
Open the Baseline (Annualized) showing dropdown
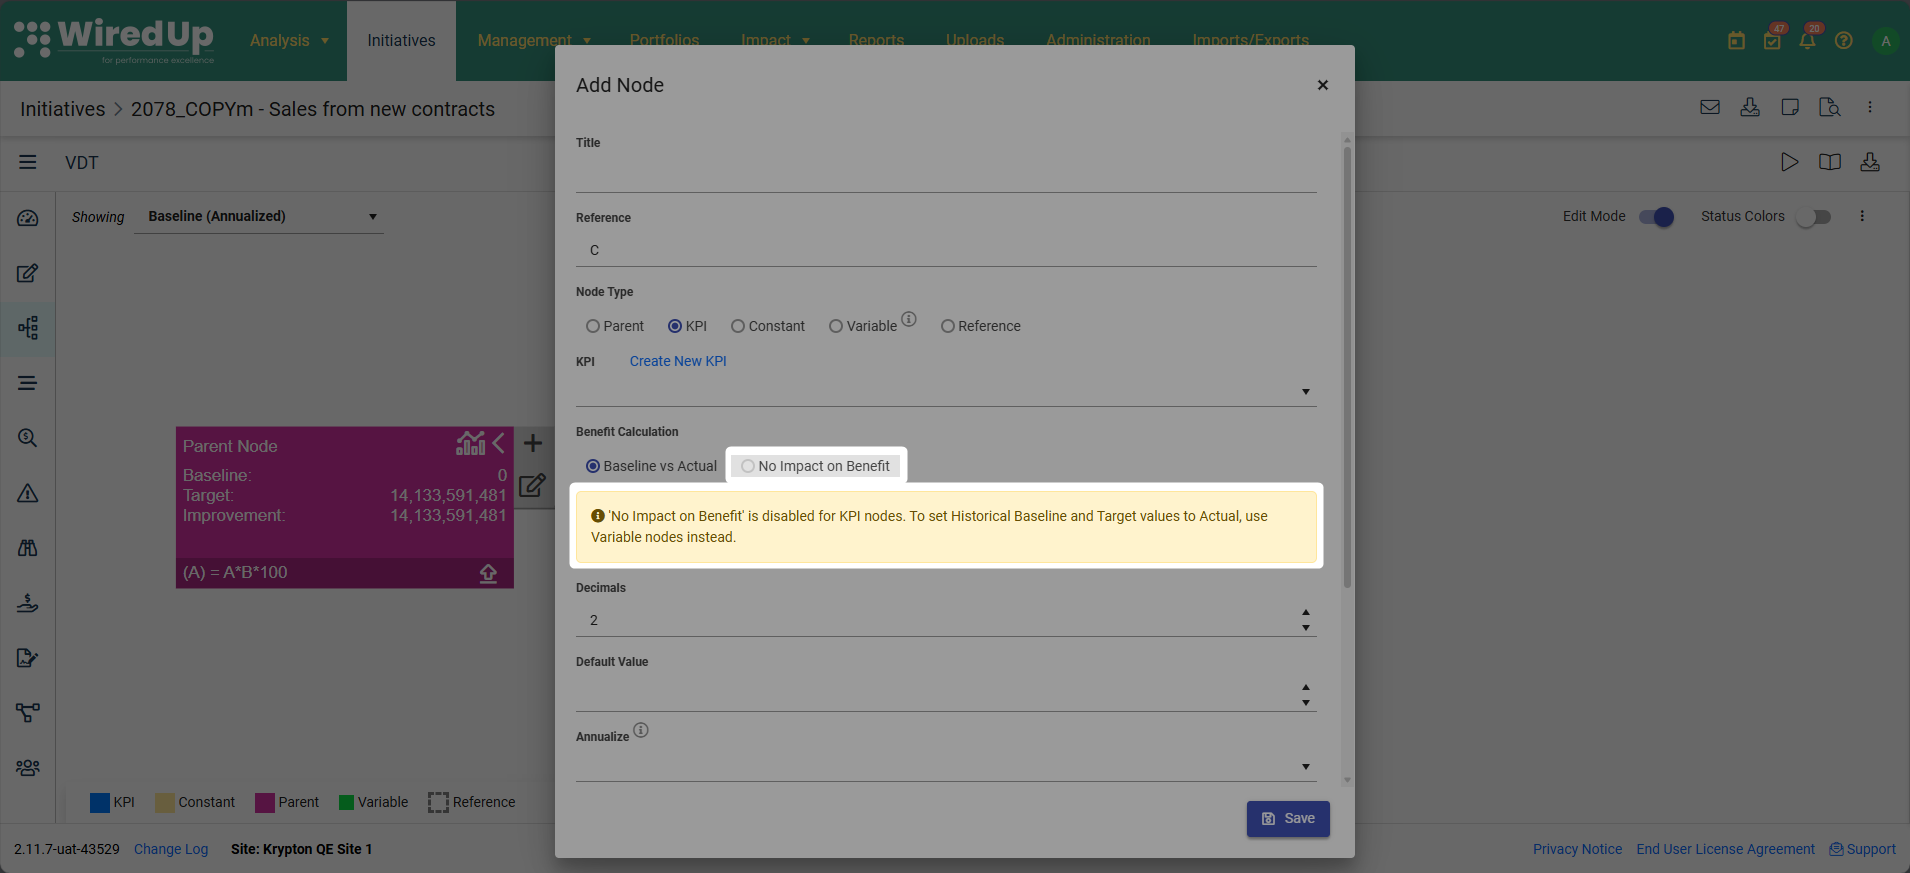[x=259, y=217]
